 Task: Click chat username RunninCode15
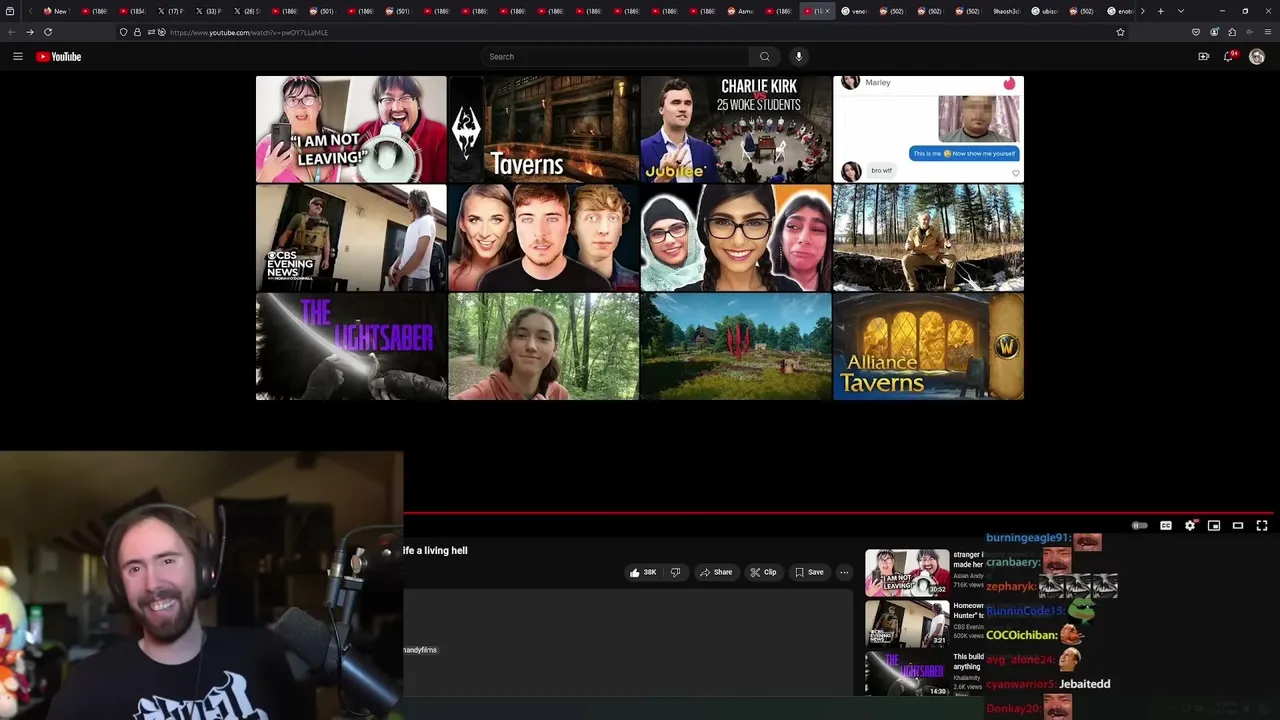pos(1025,611)
